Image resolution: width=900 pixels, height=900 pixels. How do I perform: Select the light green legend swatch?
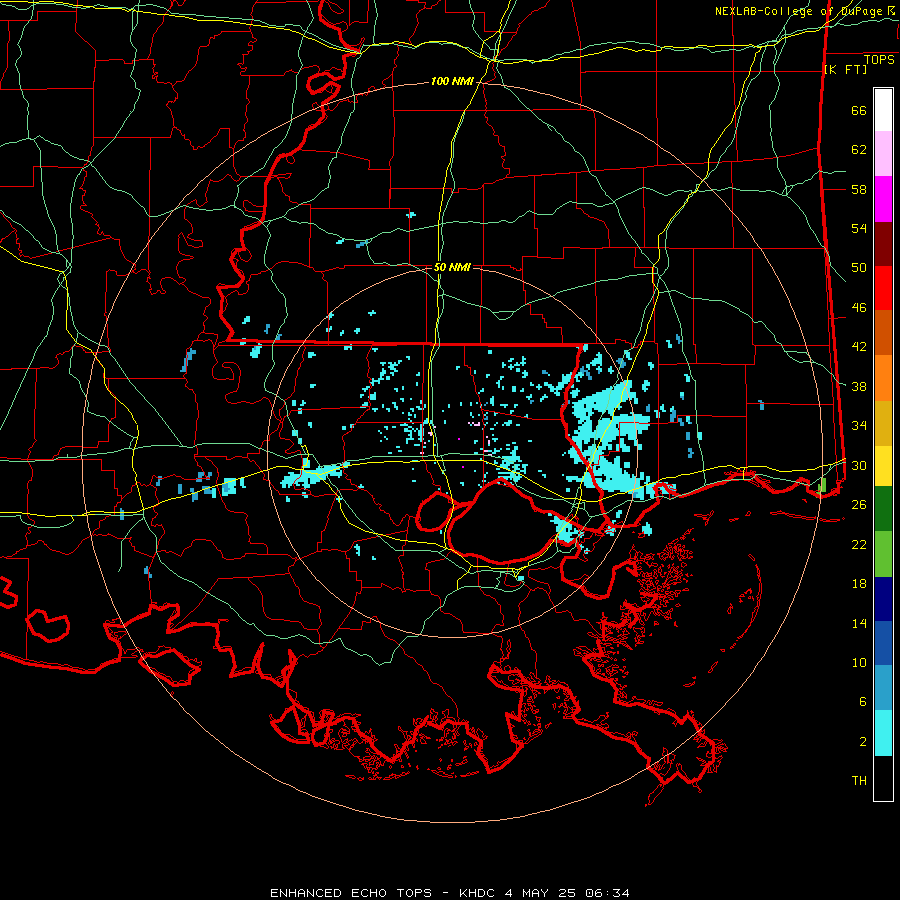pyautogui.click(x=883, y=554)
